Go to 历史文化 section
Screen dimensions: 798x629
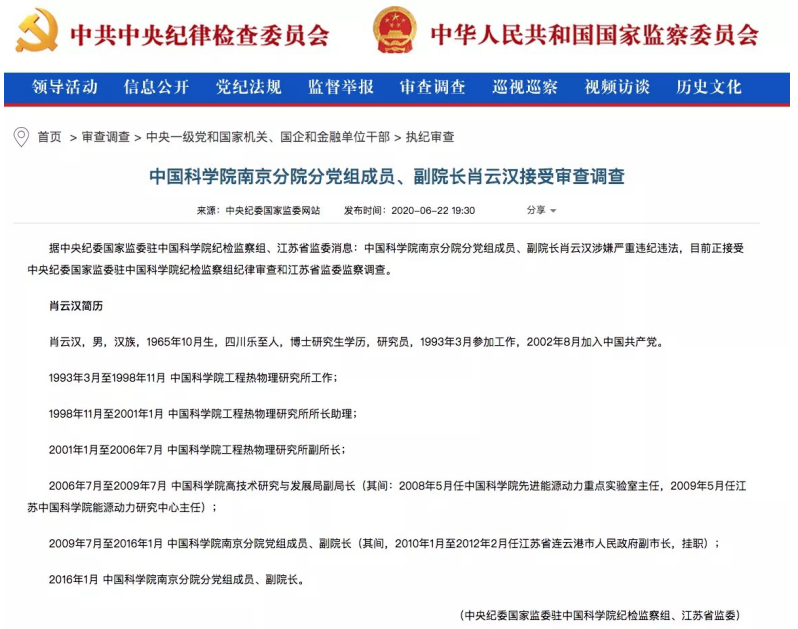[708, 87]
